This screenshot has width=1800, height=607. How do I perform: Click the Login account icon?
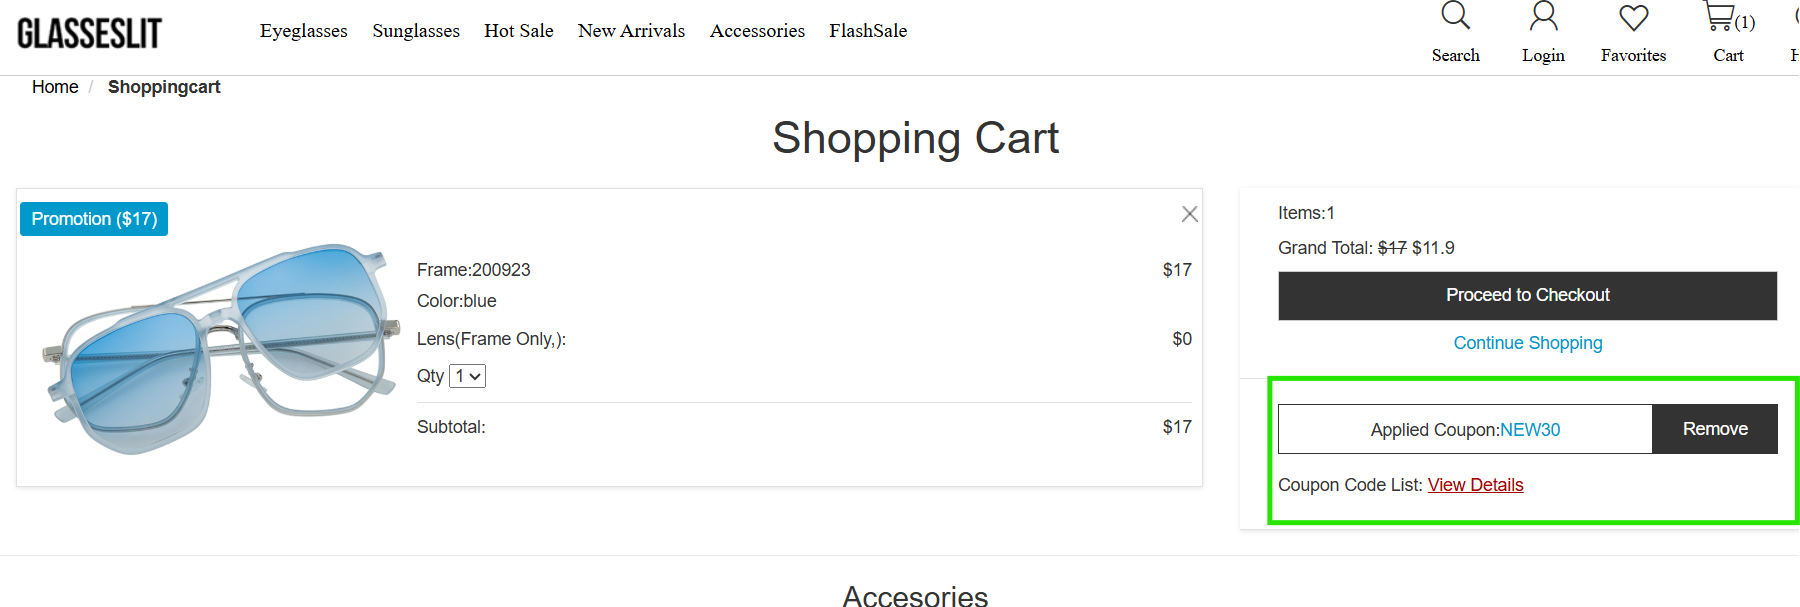(1543, 30)
